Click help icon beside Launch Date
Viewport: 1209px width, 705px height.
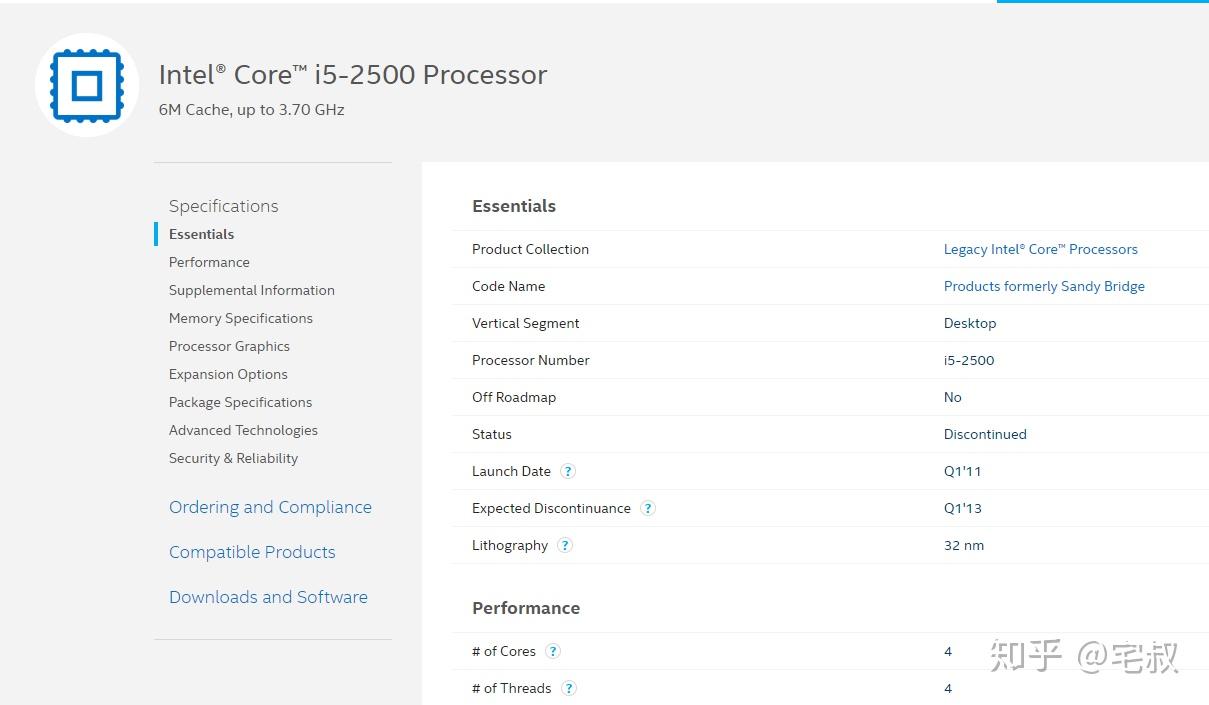click(568, 471)
